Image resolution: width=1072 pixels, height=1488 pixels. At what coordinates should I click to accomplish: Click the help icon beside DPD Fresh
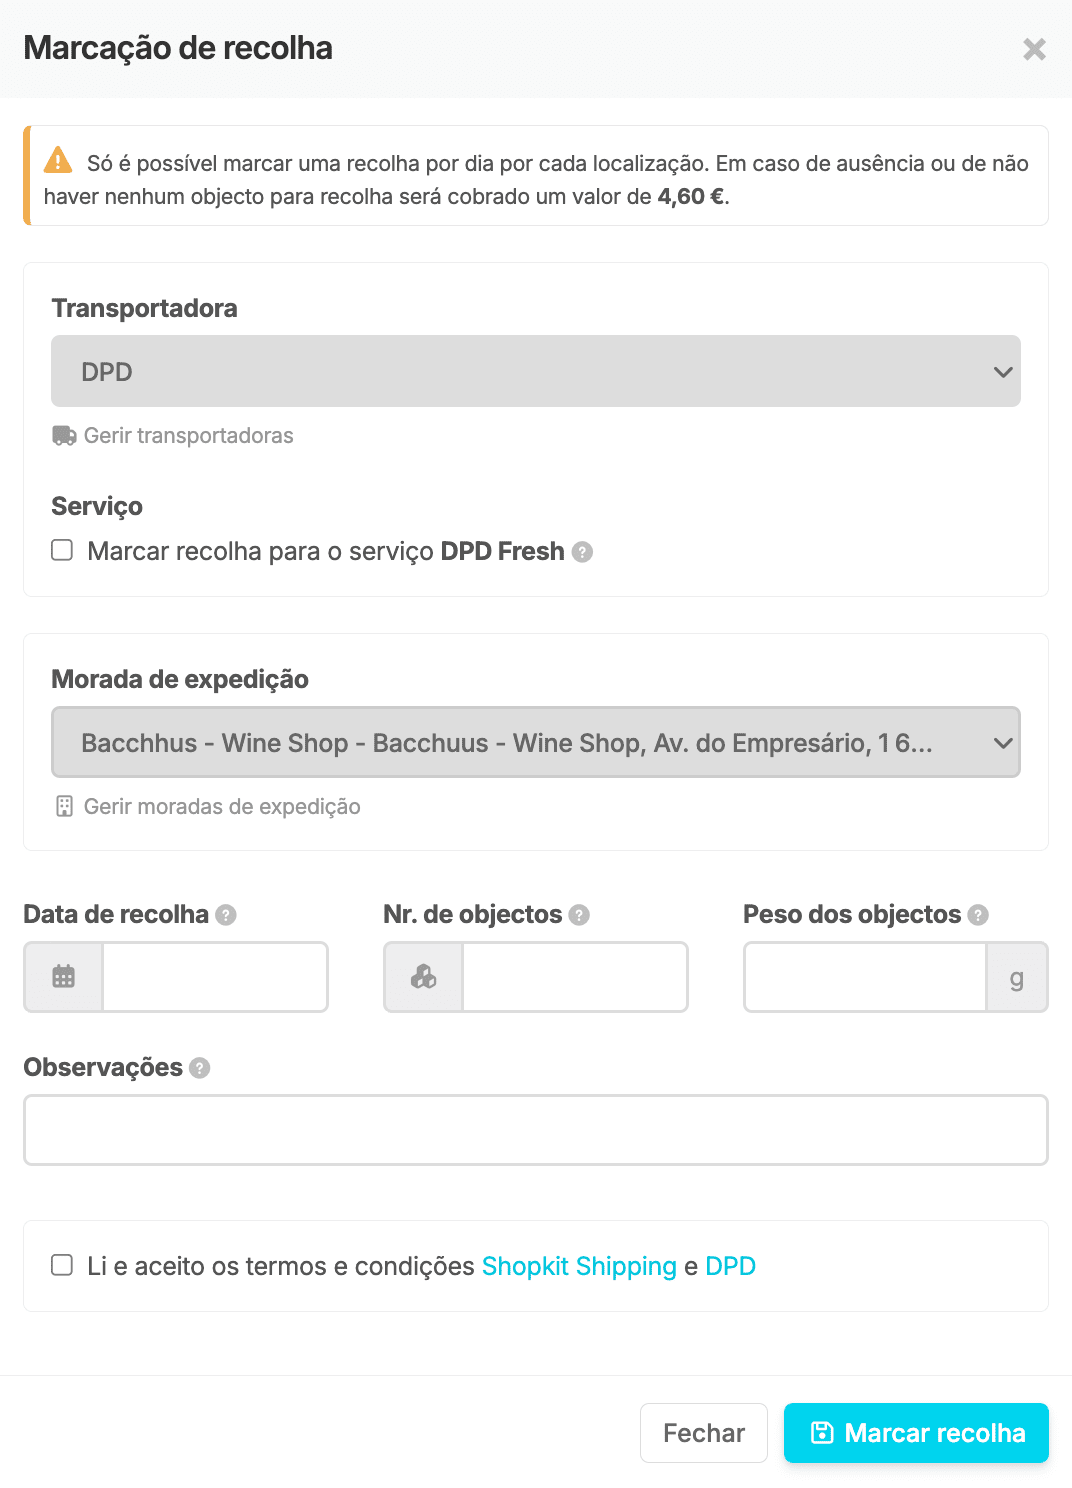[583, 552]
